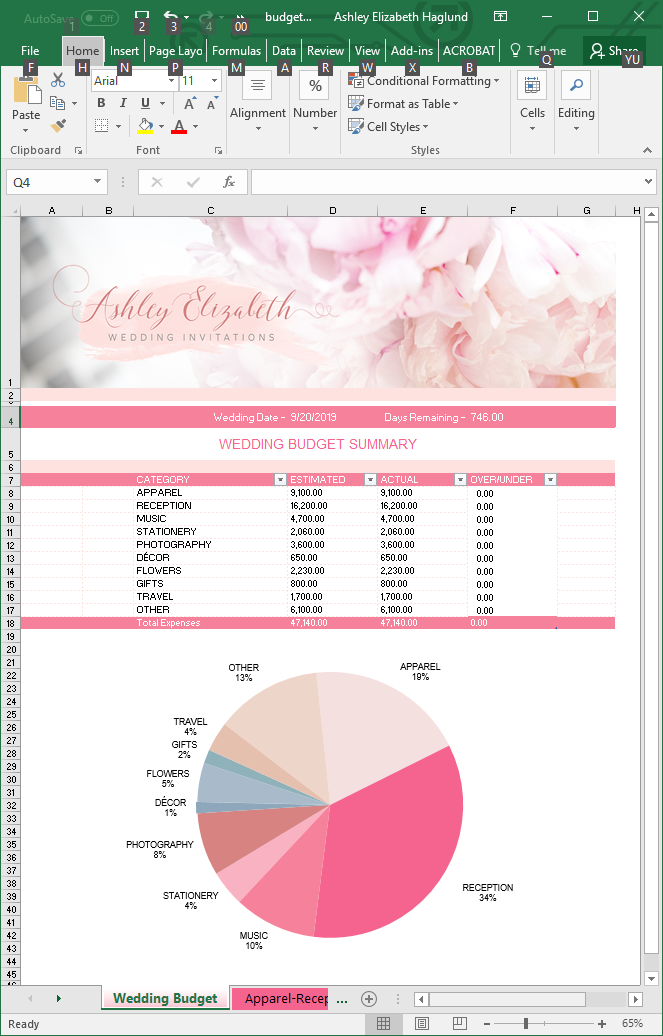Decrease font size with small A
Image resolution: width=663 pixels, height=1036 pixels.
pyautogui.click(x=212, y=104)
